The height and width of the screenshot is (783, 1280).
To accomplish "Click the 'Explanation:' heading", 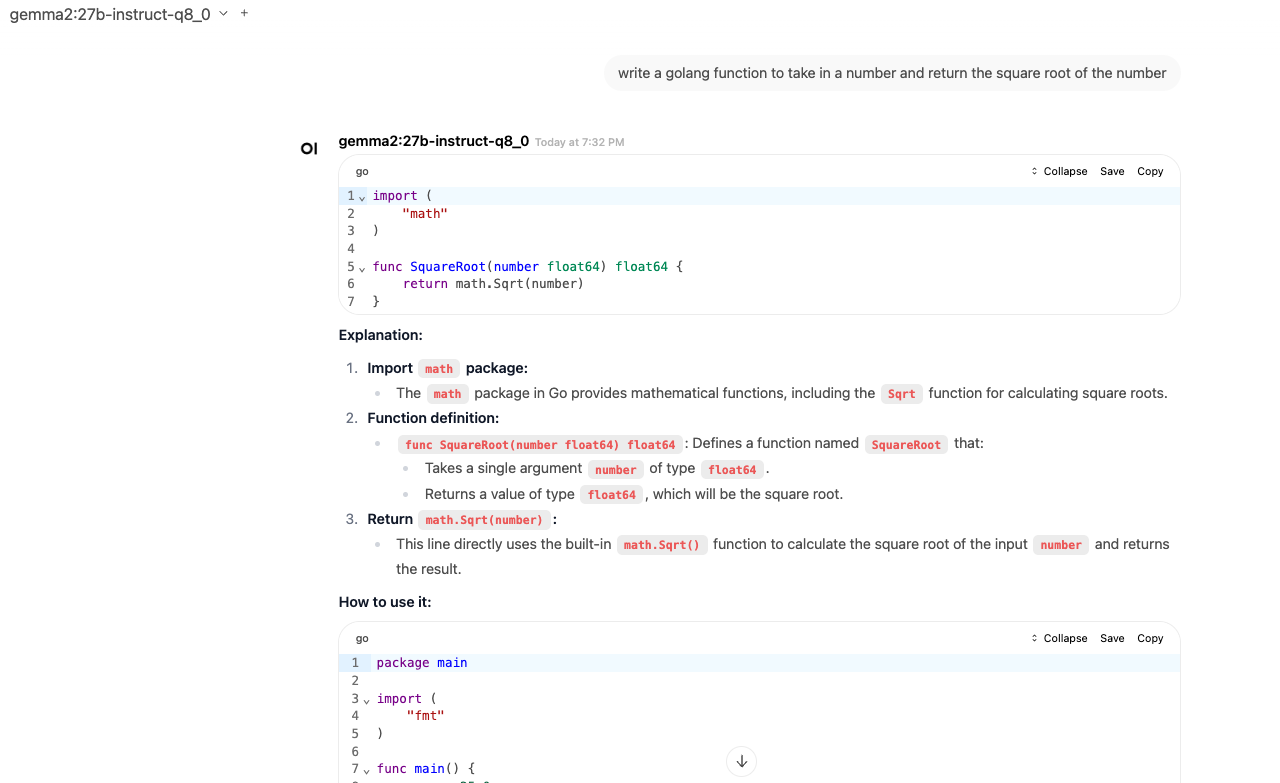I will [381, 335].
